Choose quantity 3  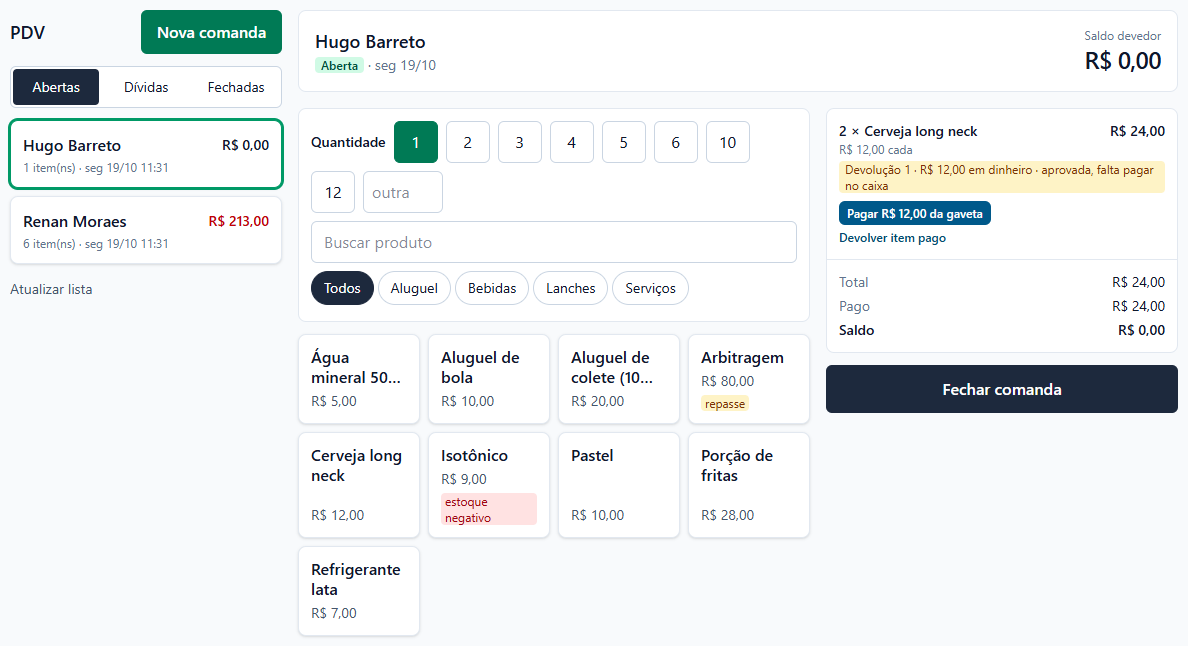[520, 142]
